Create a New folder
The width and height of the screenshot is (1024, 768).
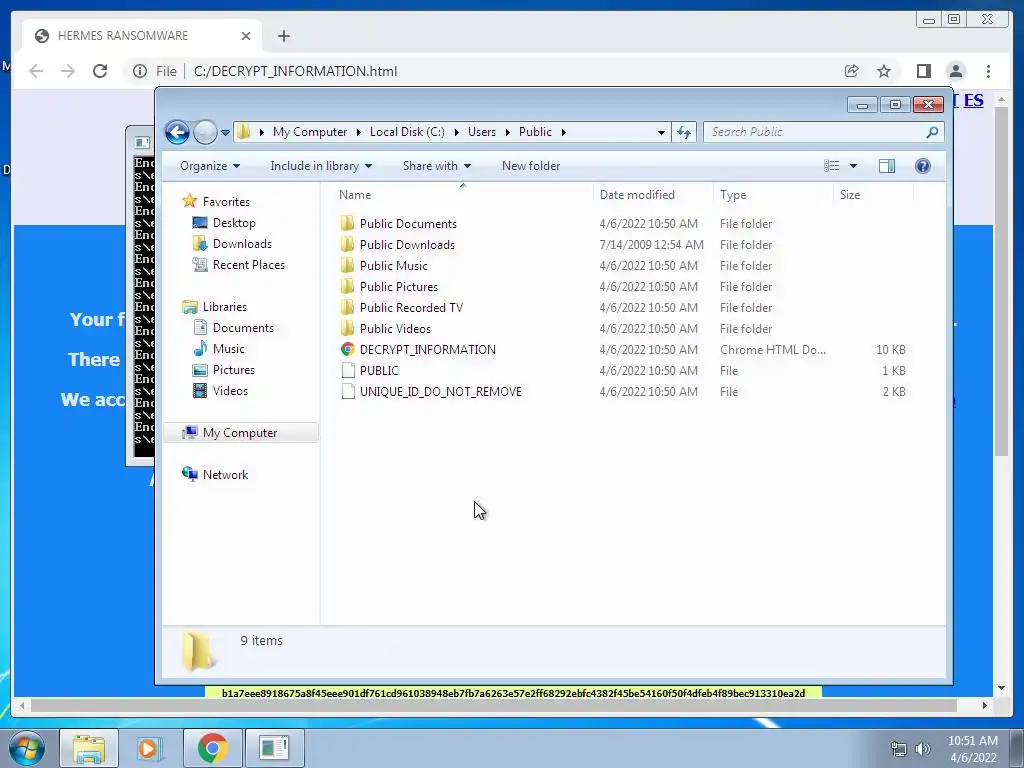[530, 166]
